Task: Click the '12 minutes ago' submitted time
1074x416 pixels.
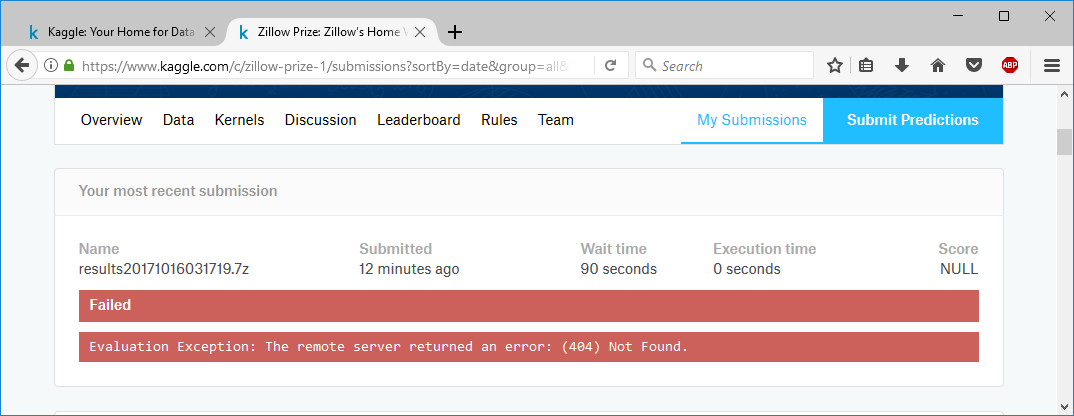Action: click(x=409, y=269)
